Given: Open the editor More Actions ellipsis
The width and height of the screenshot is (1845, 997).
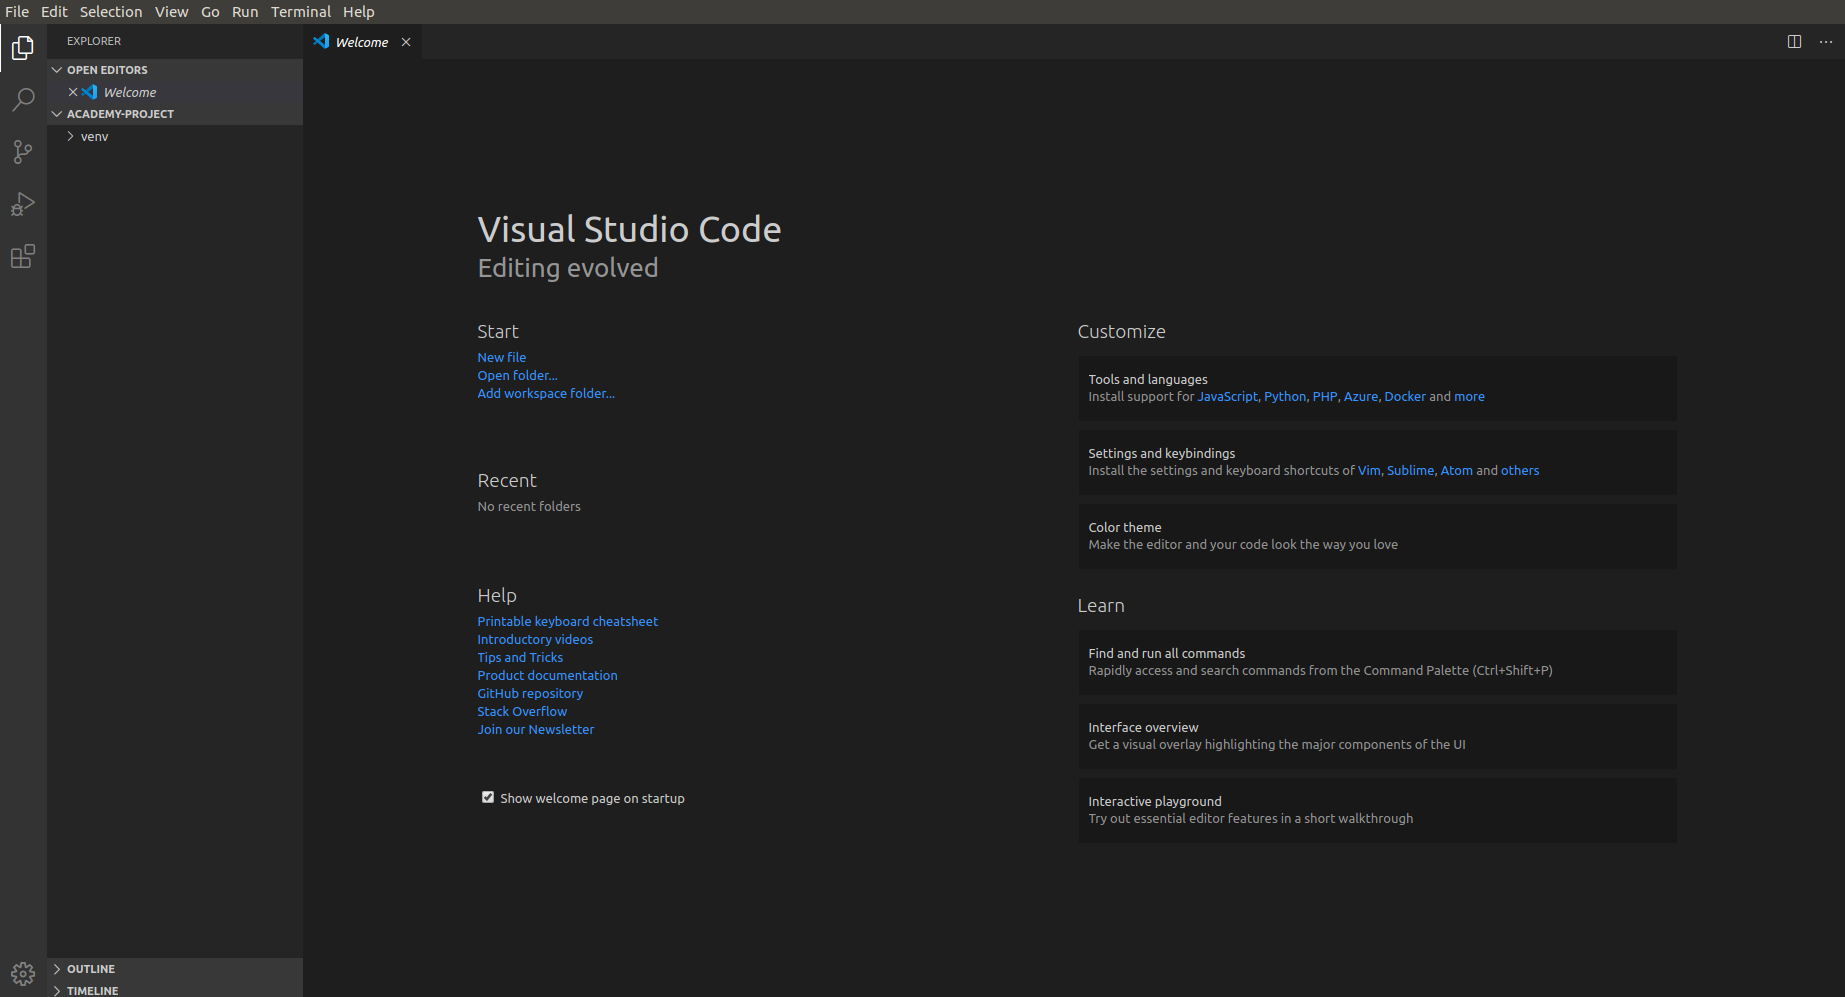Looking at the screenshot, I should 1826,42.
